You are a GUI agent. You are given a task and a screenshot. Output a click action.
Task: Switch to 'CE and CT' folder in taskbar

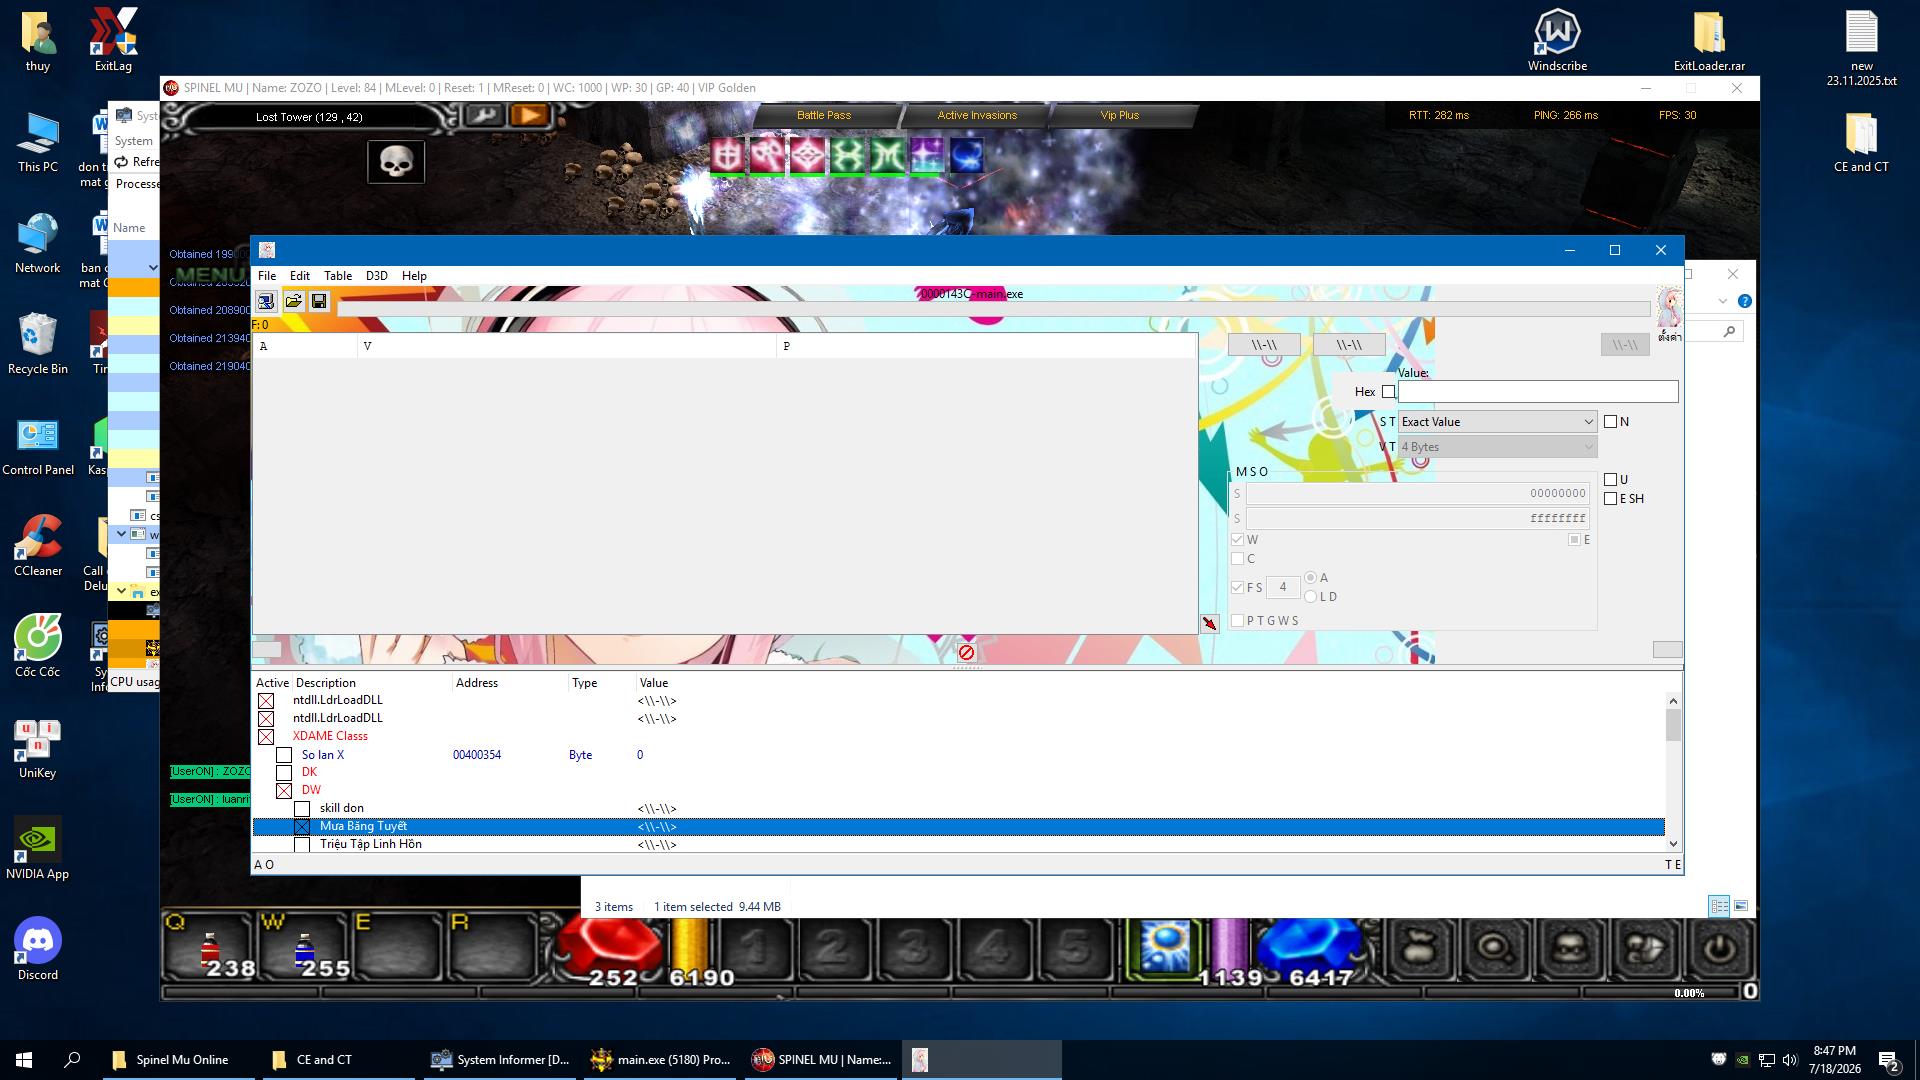[339, 1060]
